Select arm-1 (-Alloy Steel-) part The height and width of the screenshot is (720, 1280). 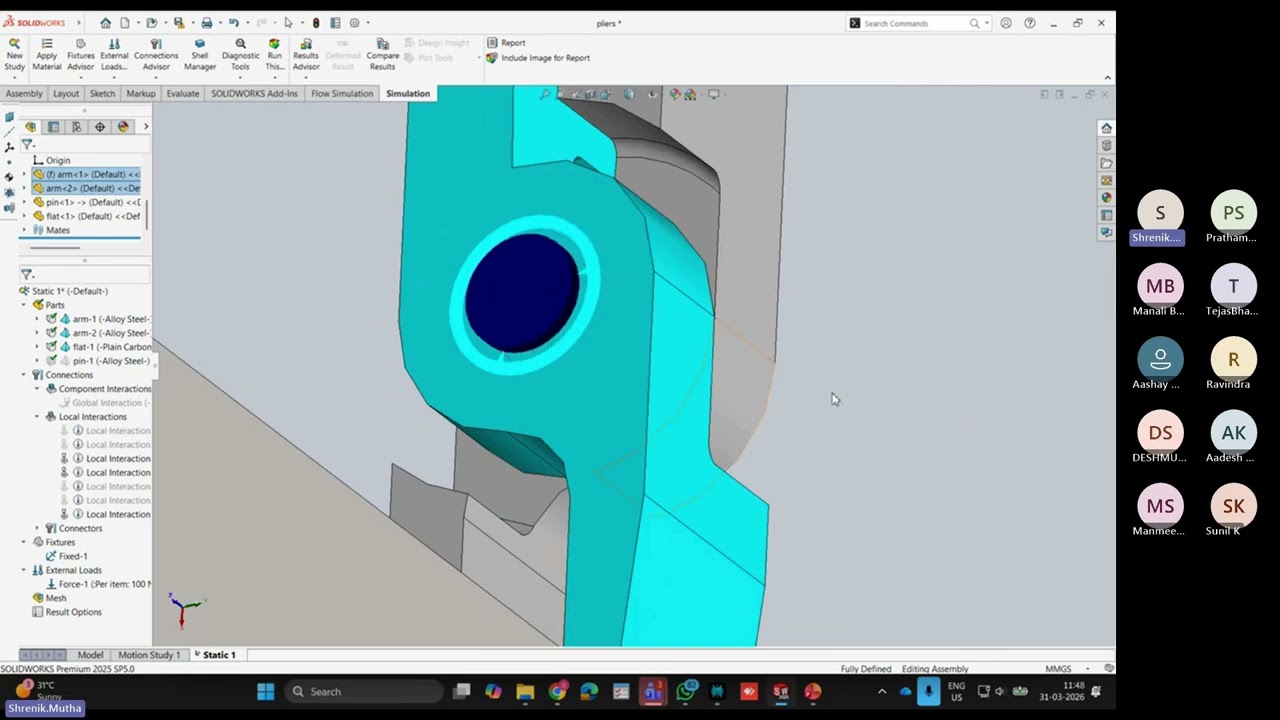104,319
